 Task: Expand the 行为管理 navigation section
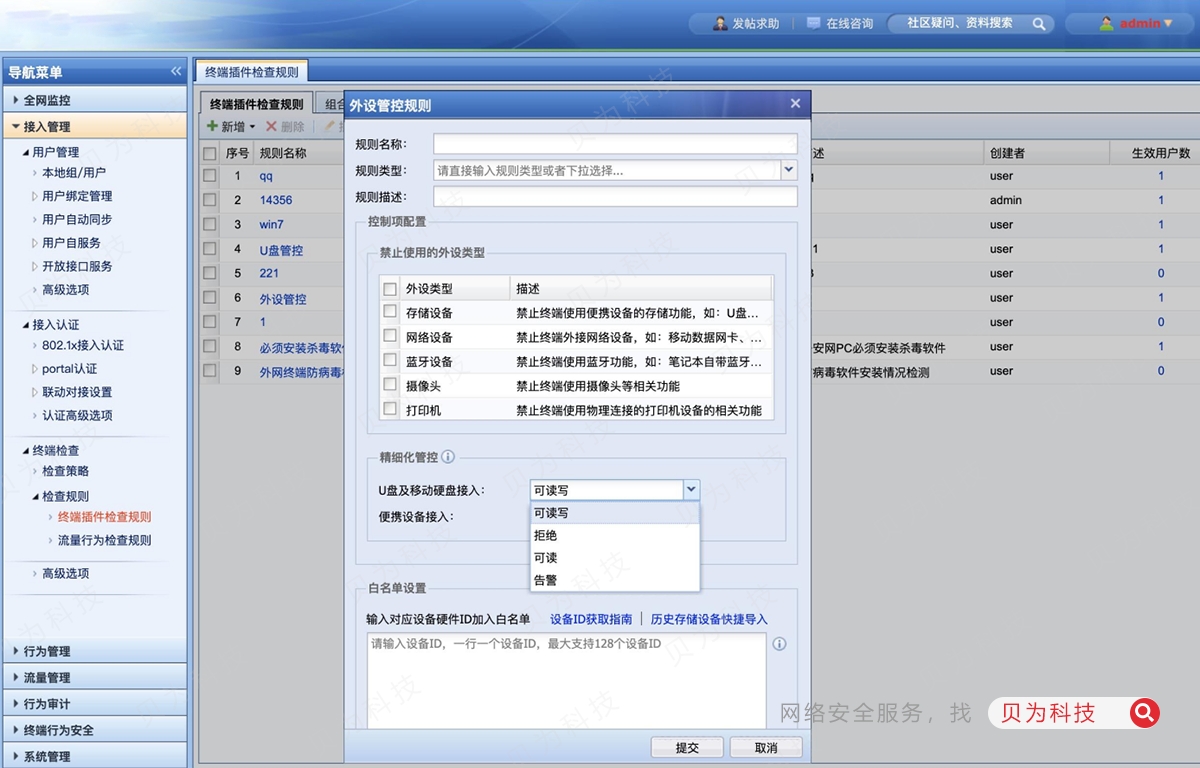pyautogui.click(x=47, y=651)
